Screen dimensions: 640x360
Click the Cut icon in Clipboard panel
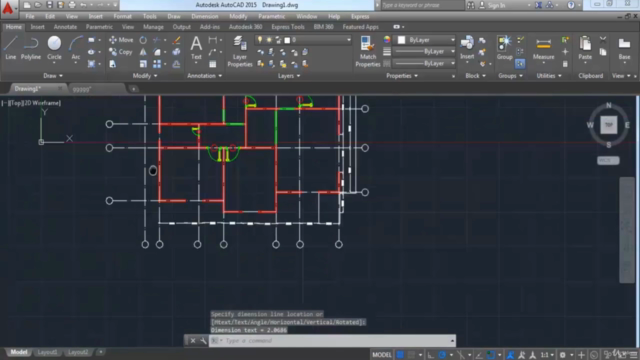point(603,40)
